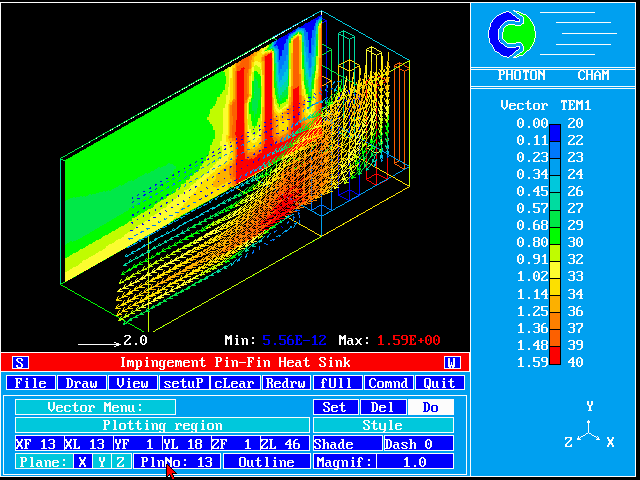The width and height of the screenshot is (640, 480).
Task: Open the View menu
Action: point(132,383)
